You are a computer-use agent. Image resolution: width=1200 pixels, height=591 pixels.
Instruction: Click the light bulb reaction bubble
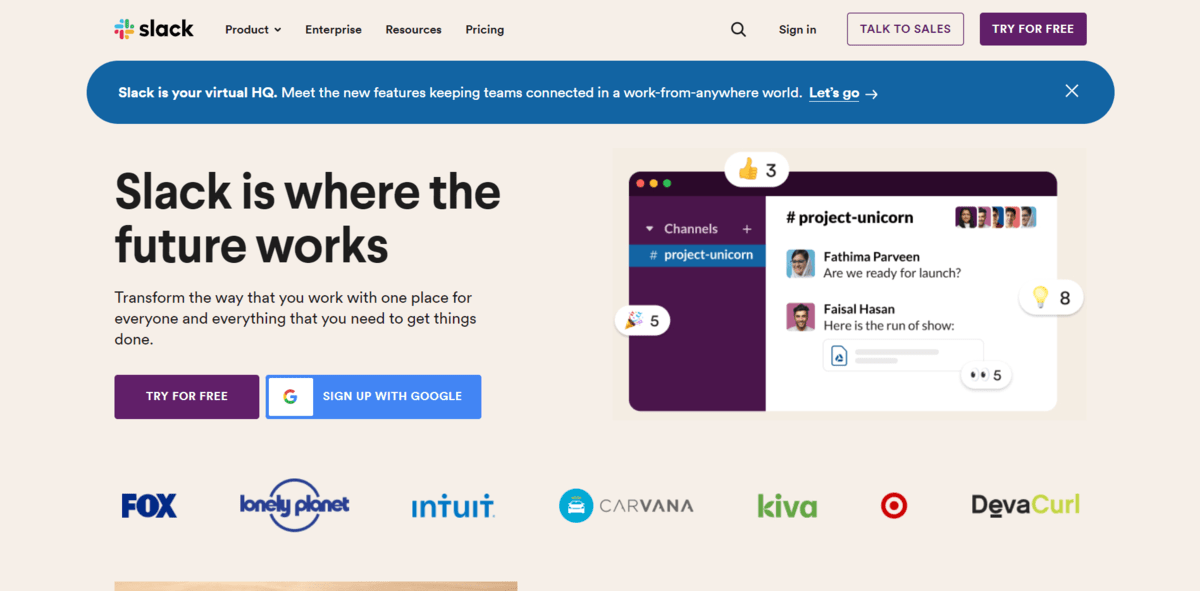pyautogui.click(x=1051, y=297)
